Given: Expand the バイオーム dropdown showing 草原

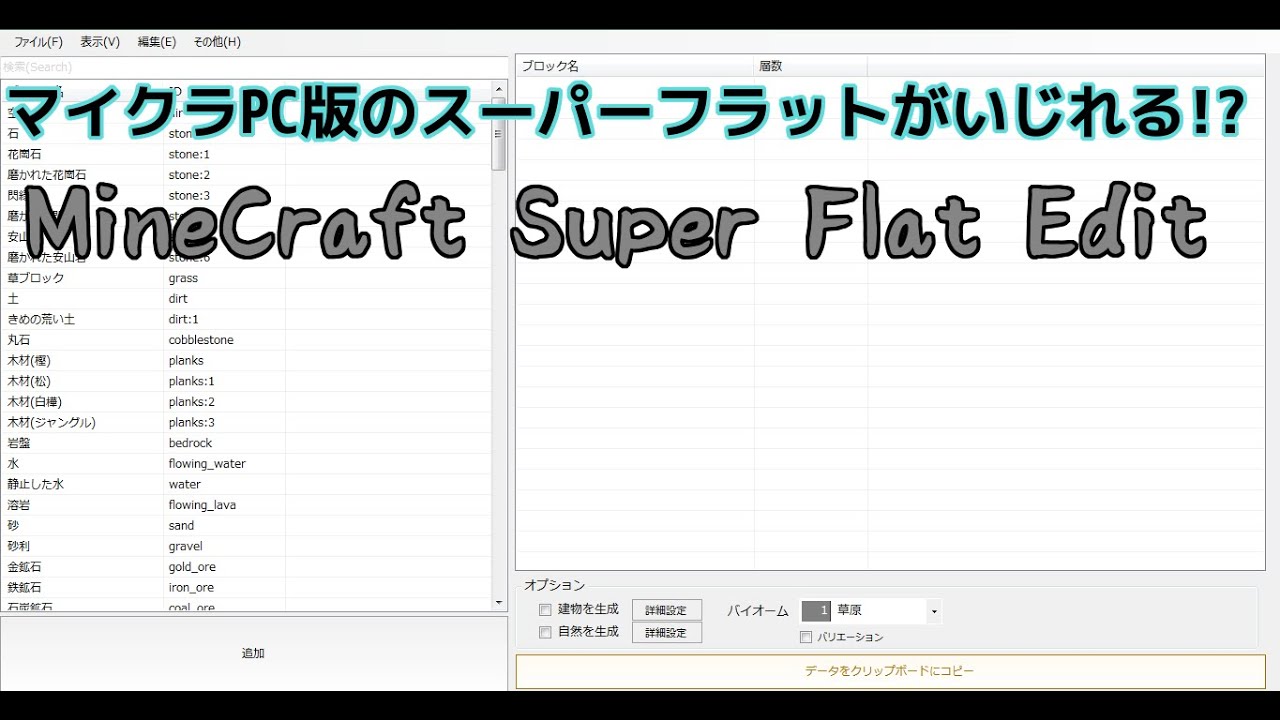Looking at the screenshot, I should [x=934, y=611].
